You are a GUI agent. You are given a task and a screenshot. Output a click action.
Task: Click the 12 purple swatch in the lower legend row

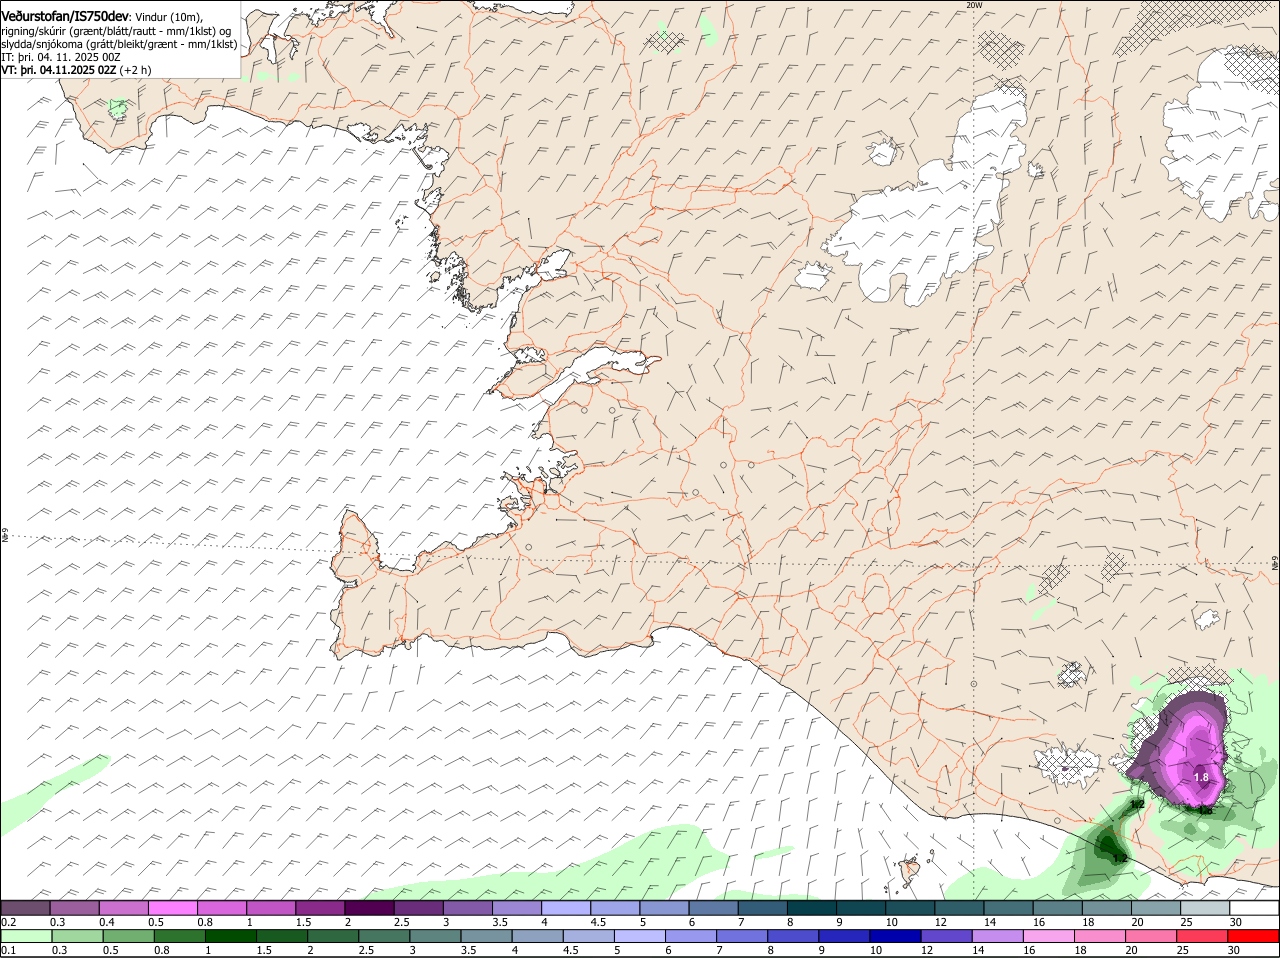click(x=946, y=936)
